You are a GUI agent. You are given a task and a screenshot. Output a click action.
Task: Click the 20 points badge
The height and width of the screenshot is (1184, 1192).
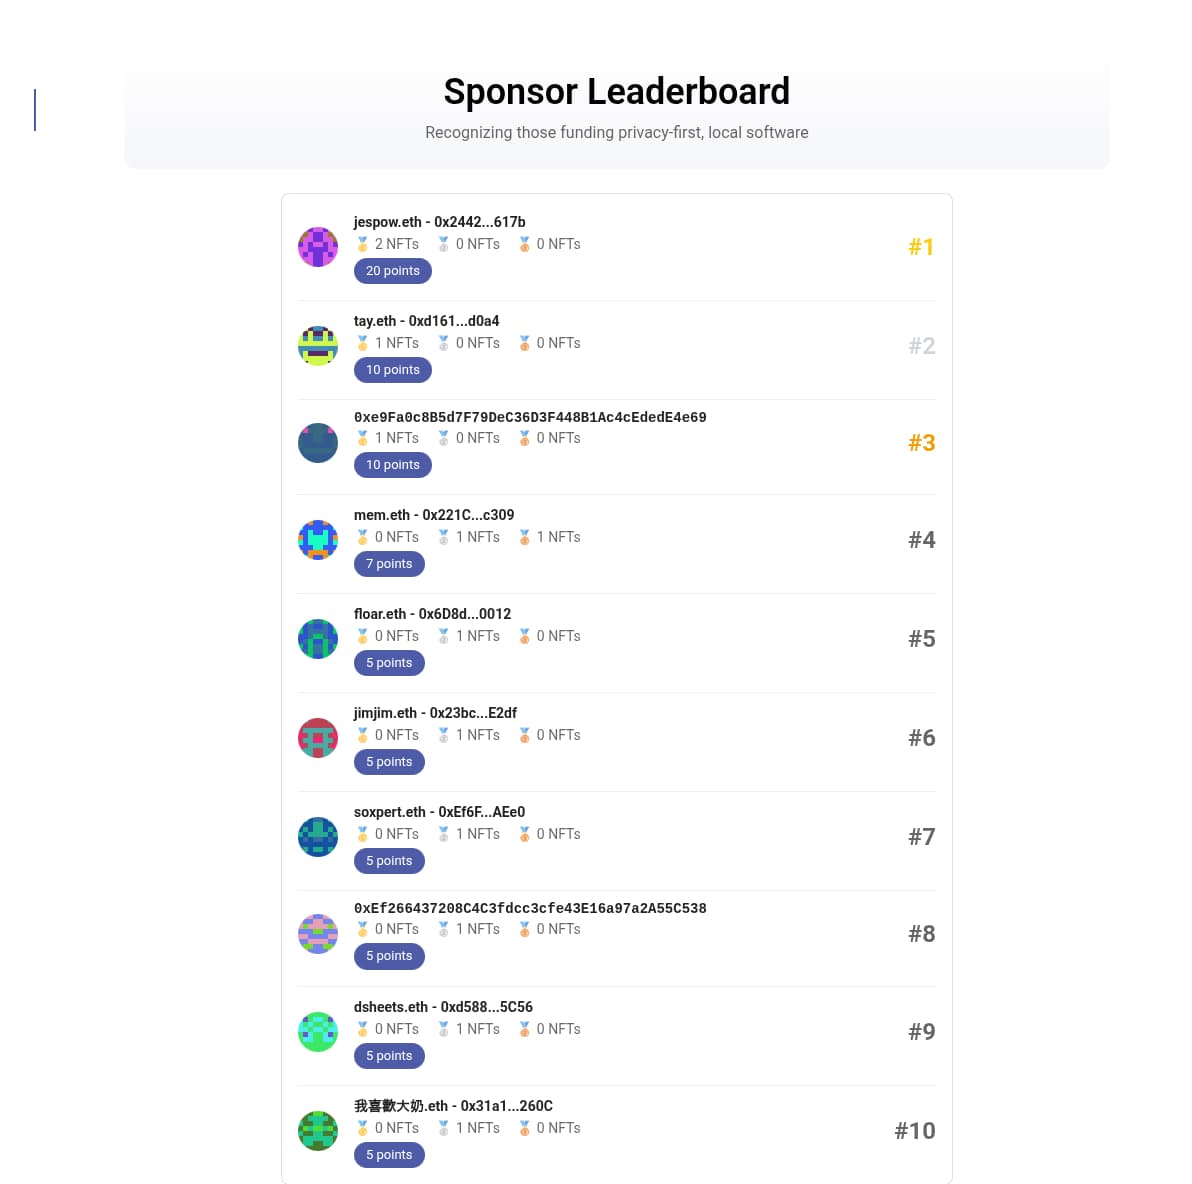click(x=393, y=271)
